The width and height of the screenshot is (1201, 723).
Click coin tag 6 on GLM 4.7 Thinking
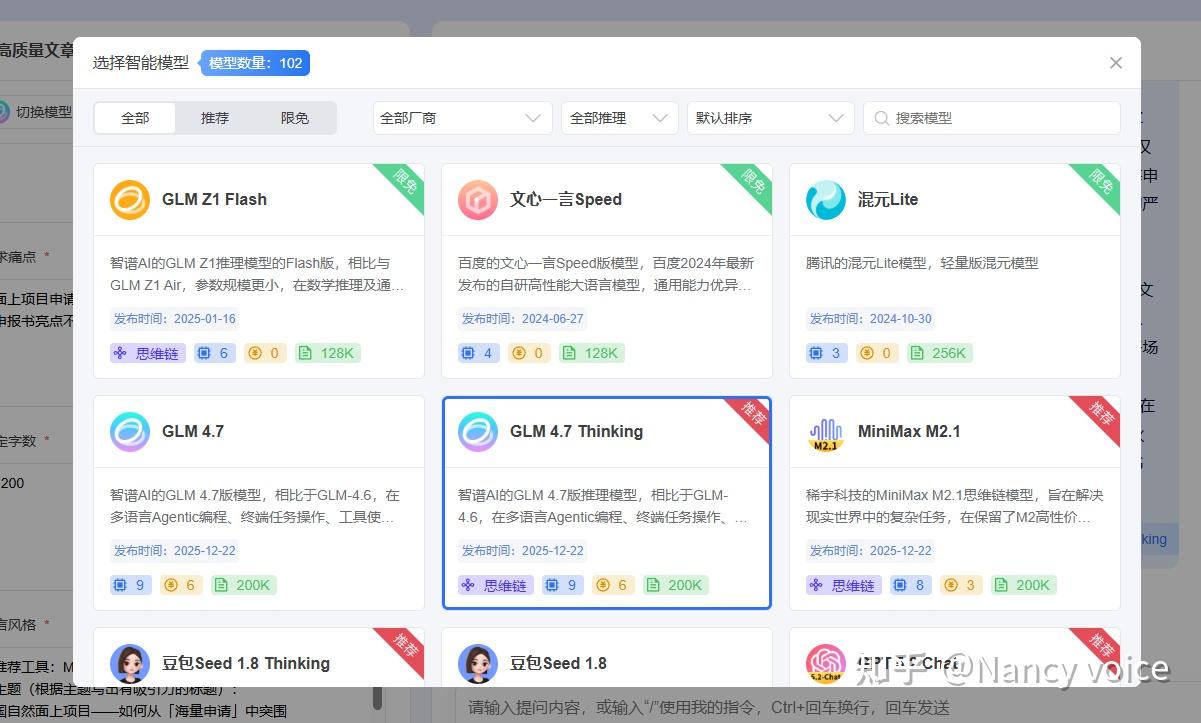[x=613, y=585]
